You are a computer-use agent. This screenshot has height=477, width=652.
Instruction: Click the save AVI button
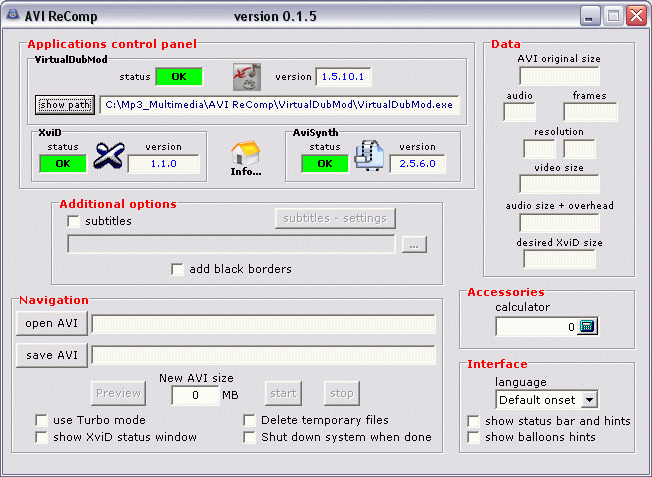pos(52,355)
